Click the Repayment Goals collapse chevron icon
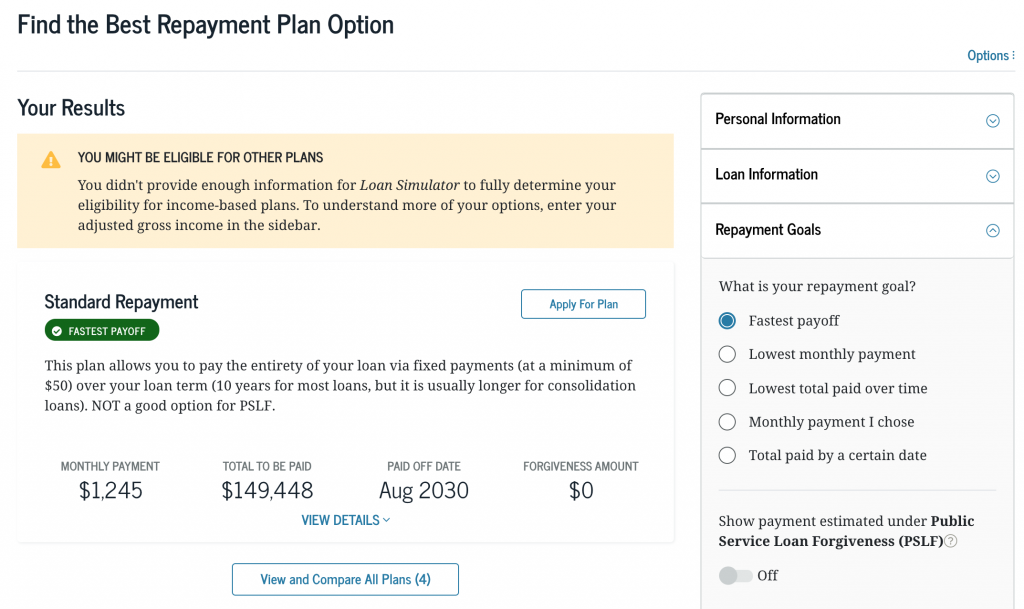The height and width of the screenshot is (609, 1024). (x=993, y=231)
